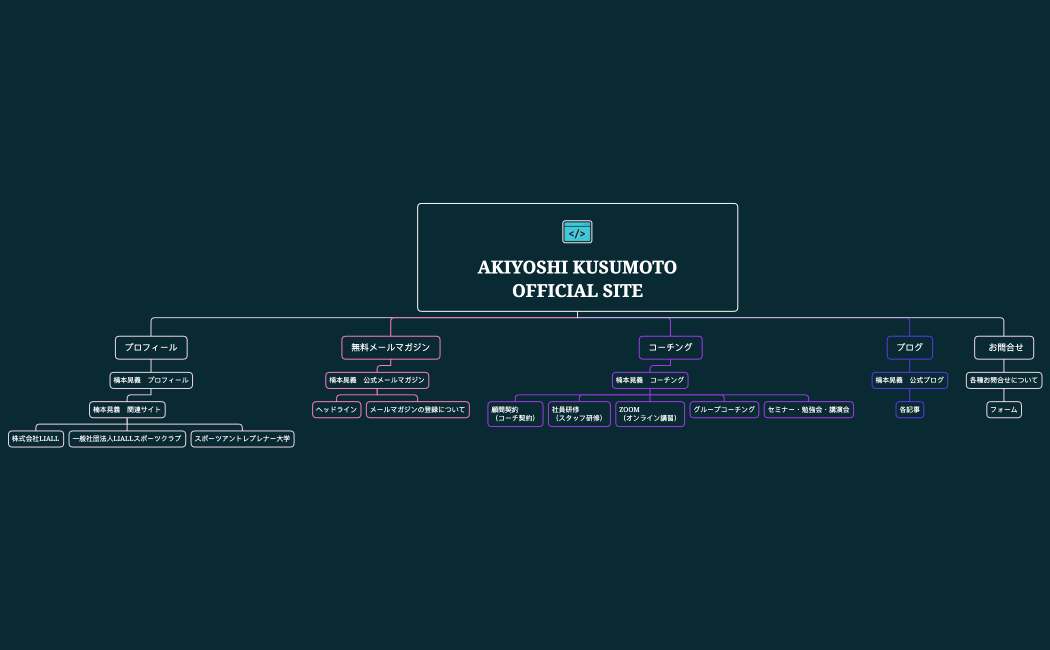Select the 各記事 node under ブログ
The height and width of the screenshot is (650, 1050).
coord(909,410)
